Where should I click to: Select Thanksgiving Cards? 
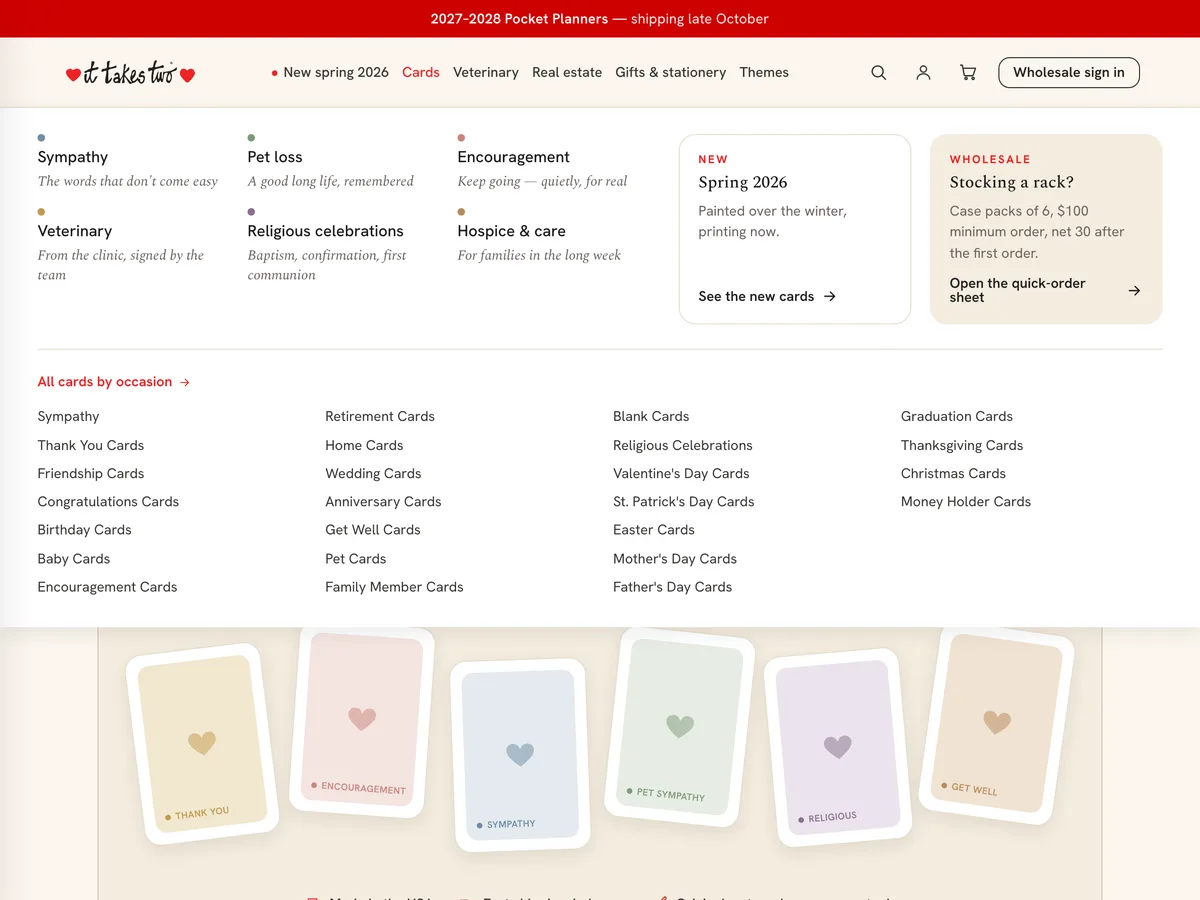point(962,445)
